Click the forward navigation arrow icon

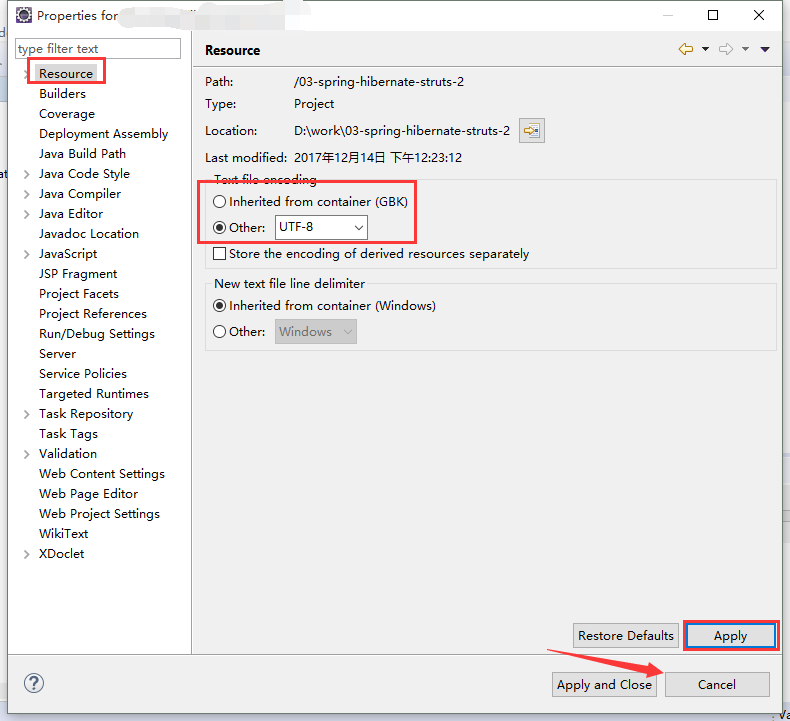(x=726, y=49)
